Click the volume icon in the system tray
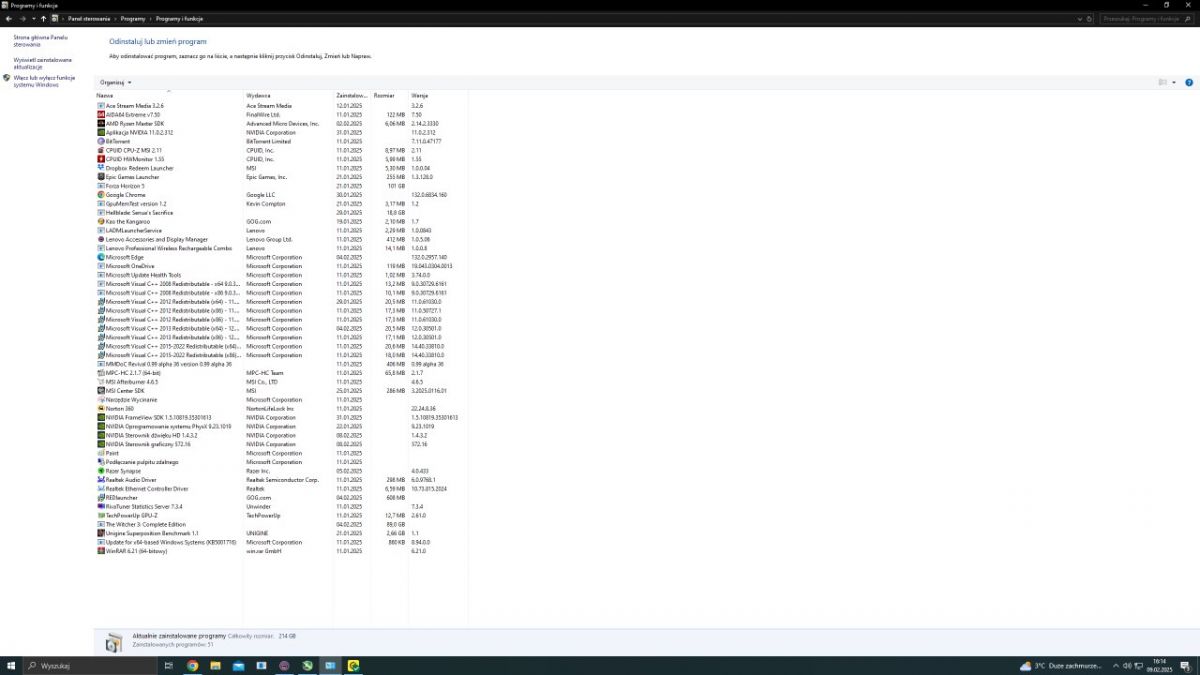This screenshot has width=1200, height=675. [1128, 666]
